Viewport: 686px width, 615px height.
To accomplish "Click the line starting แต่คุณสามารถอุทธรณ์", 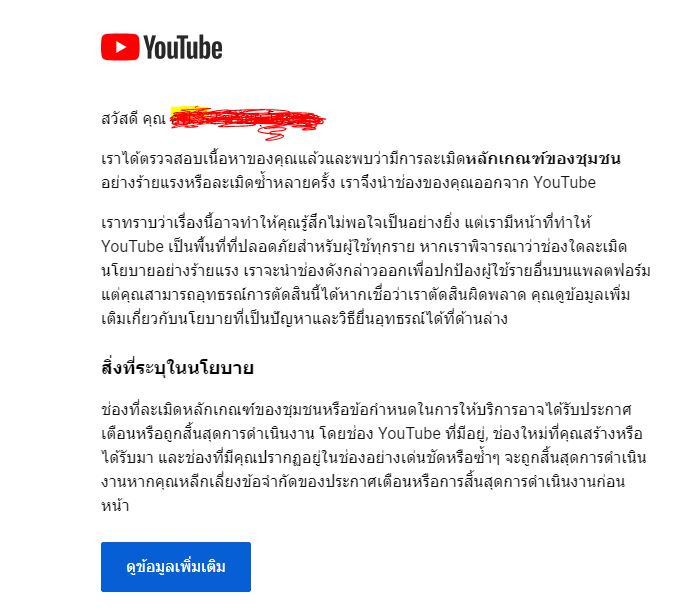I will pos(366,294).
